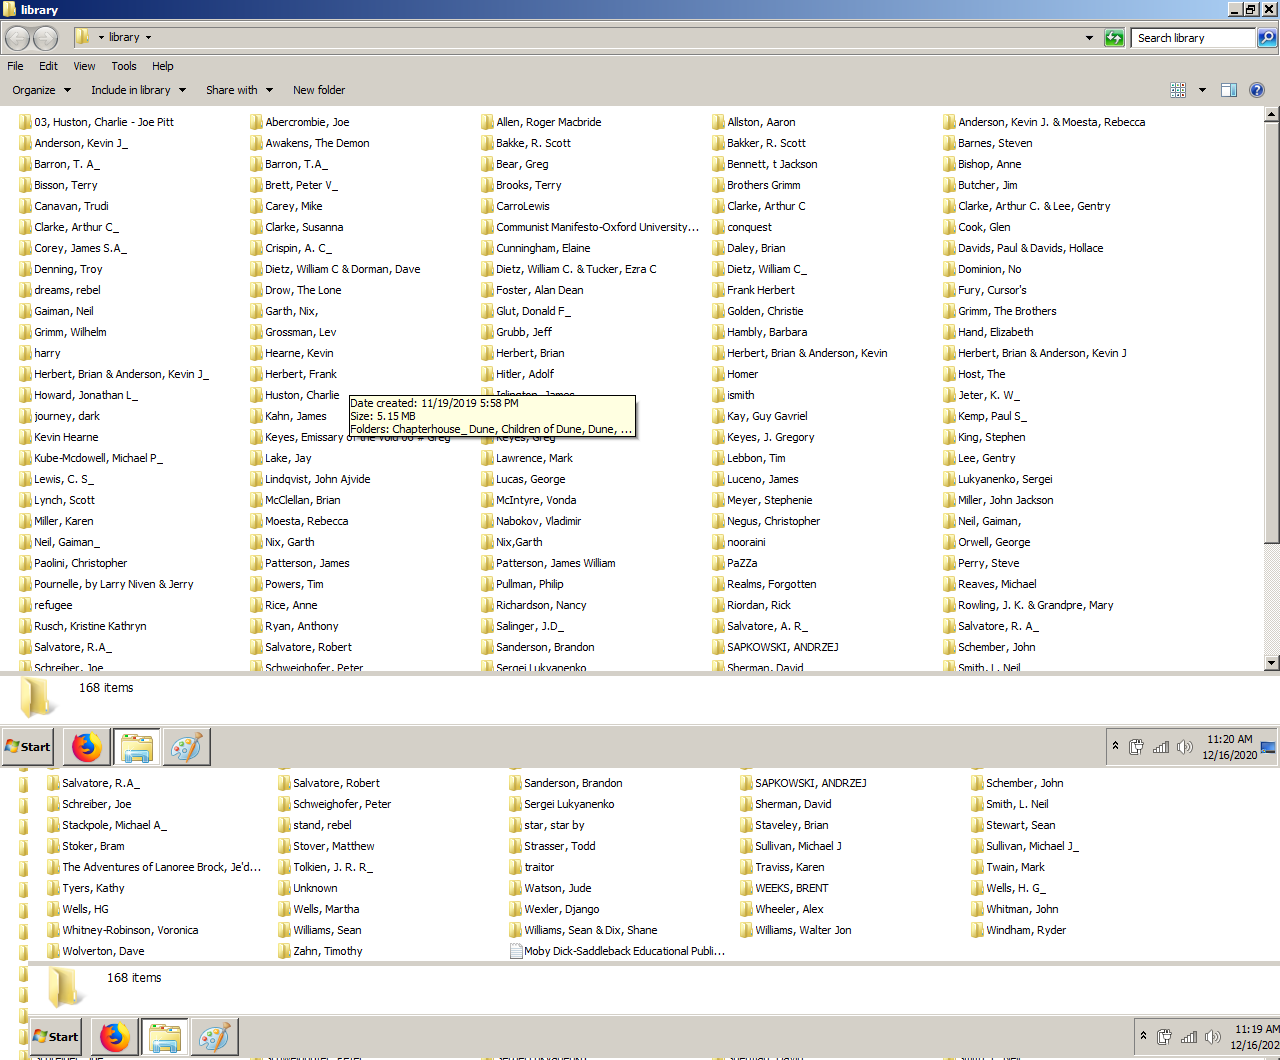Select the Rowling, J. K. & Grandpre, Mary folder
1280x1060 pixels.
tap(1029, 605)
